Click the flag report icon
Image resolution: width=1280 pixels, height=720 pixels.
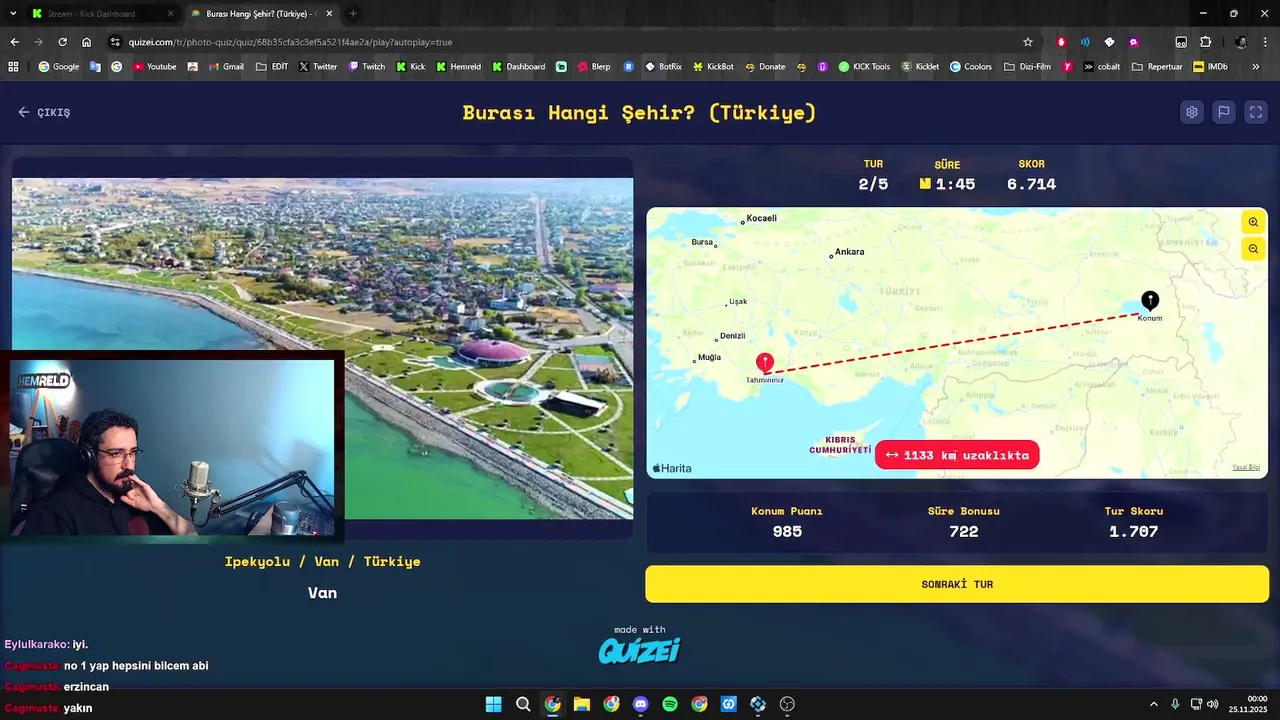coord(1223,112)
